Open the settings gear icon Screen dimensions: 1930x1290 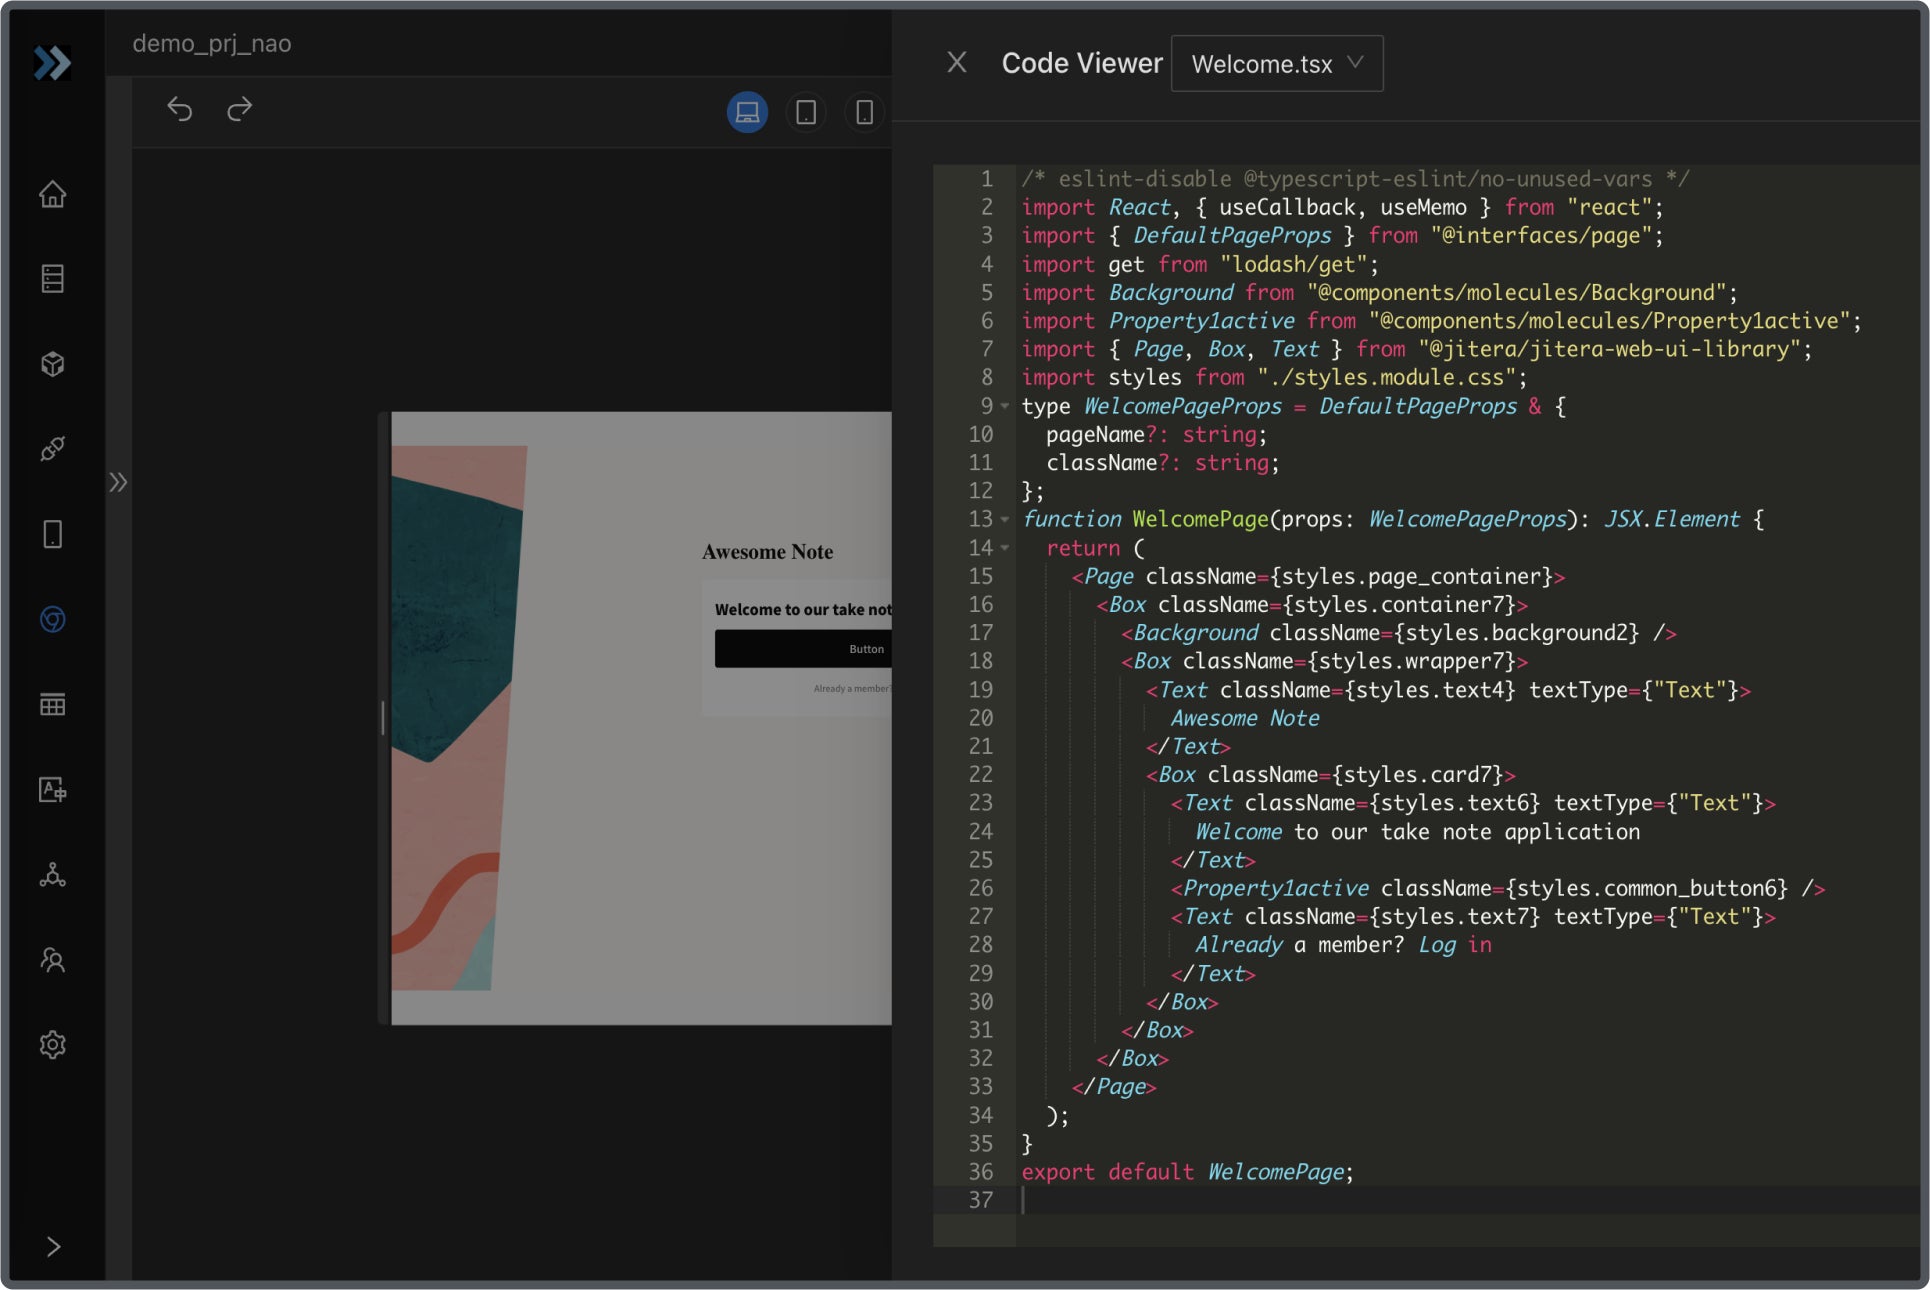[x=53, y=1045]
